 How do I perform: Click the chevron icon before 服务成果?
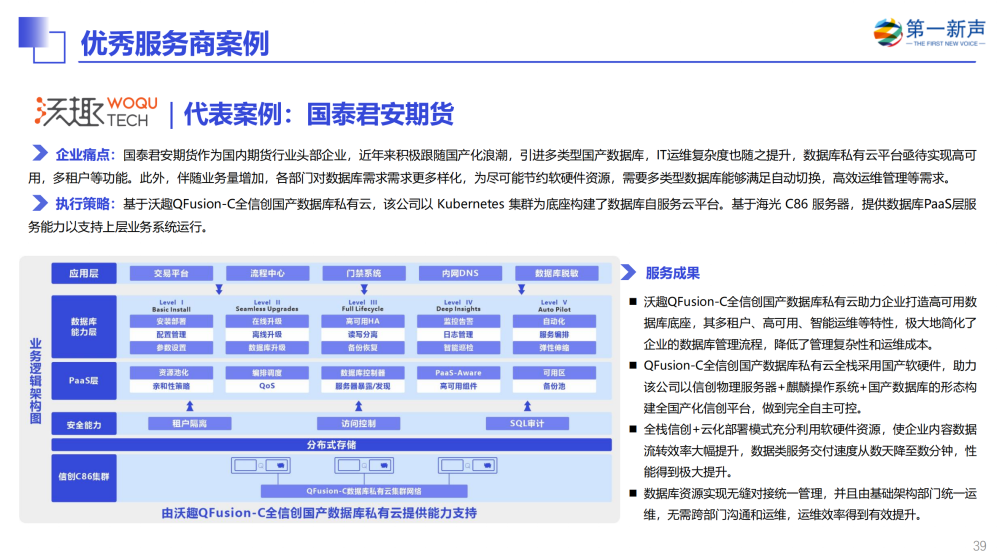[628, 273]
